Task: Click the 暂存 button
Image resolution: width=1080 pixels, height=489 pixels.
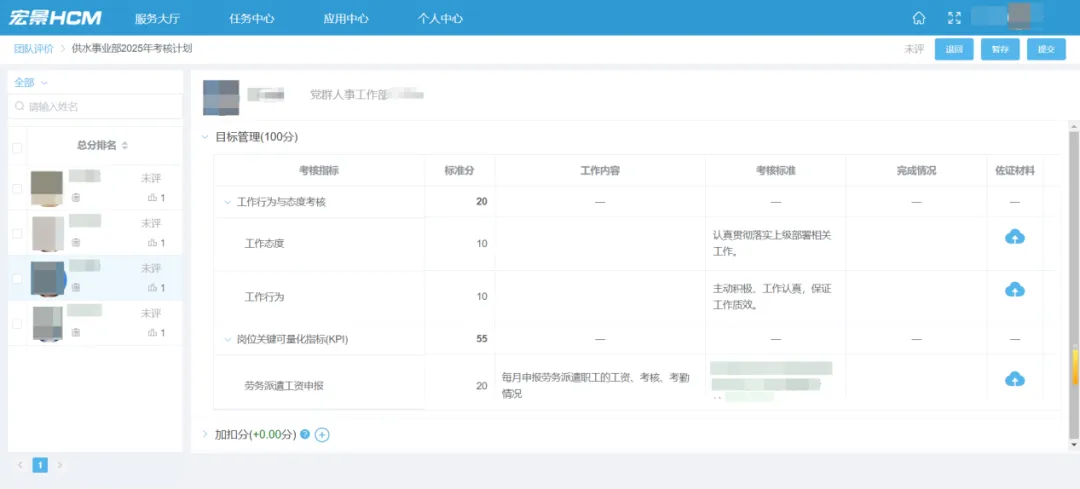Action: pyautogui.click(x=1000, y=50)
